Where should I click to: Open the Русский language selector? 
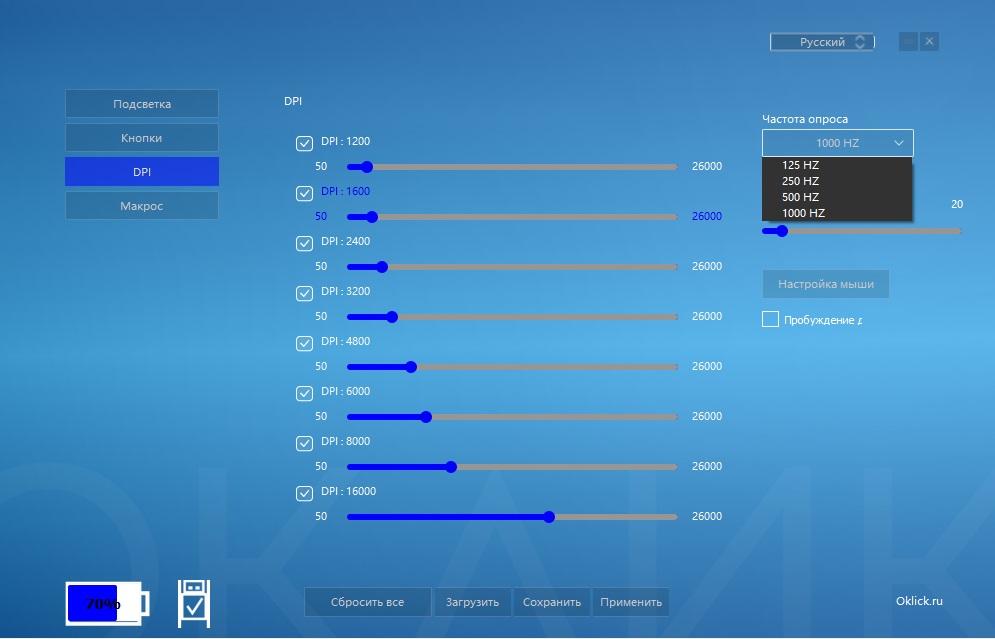coord(822,42)
